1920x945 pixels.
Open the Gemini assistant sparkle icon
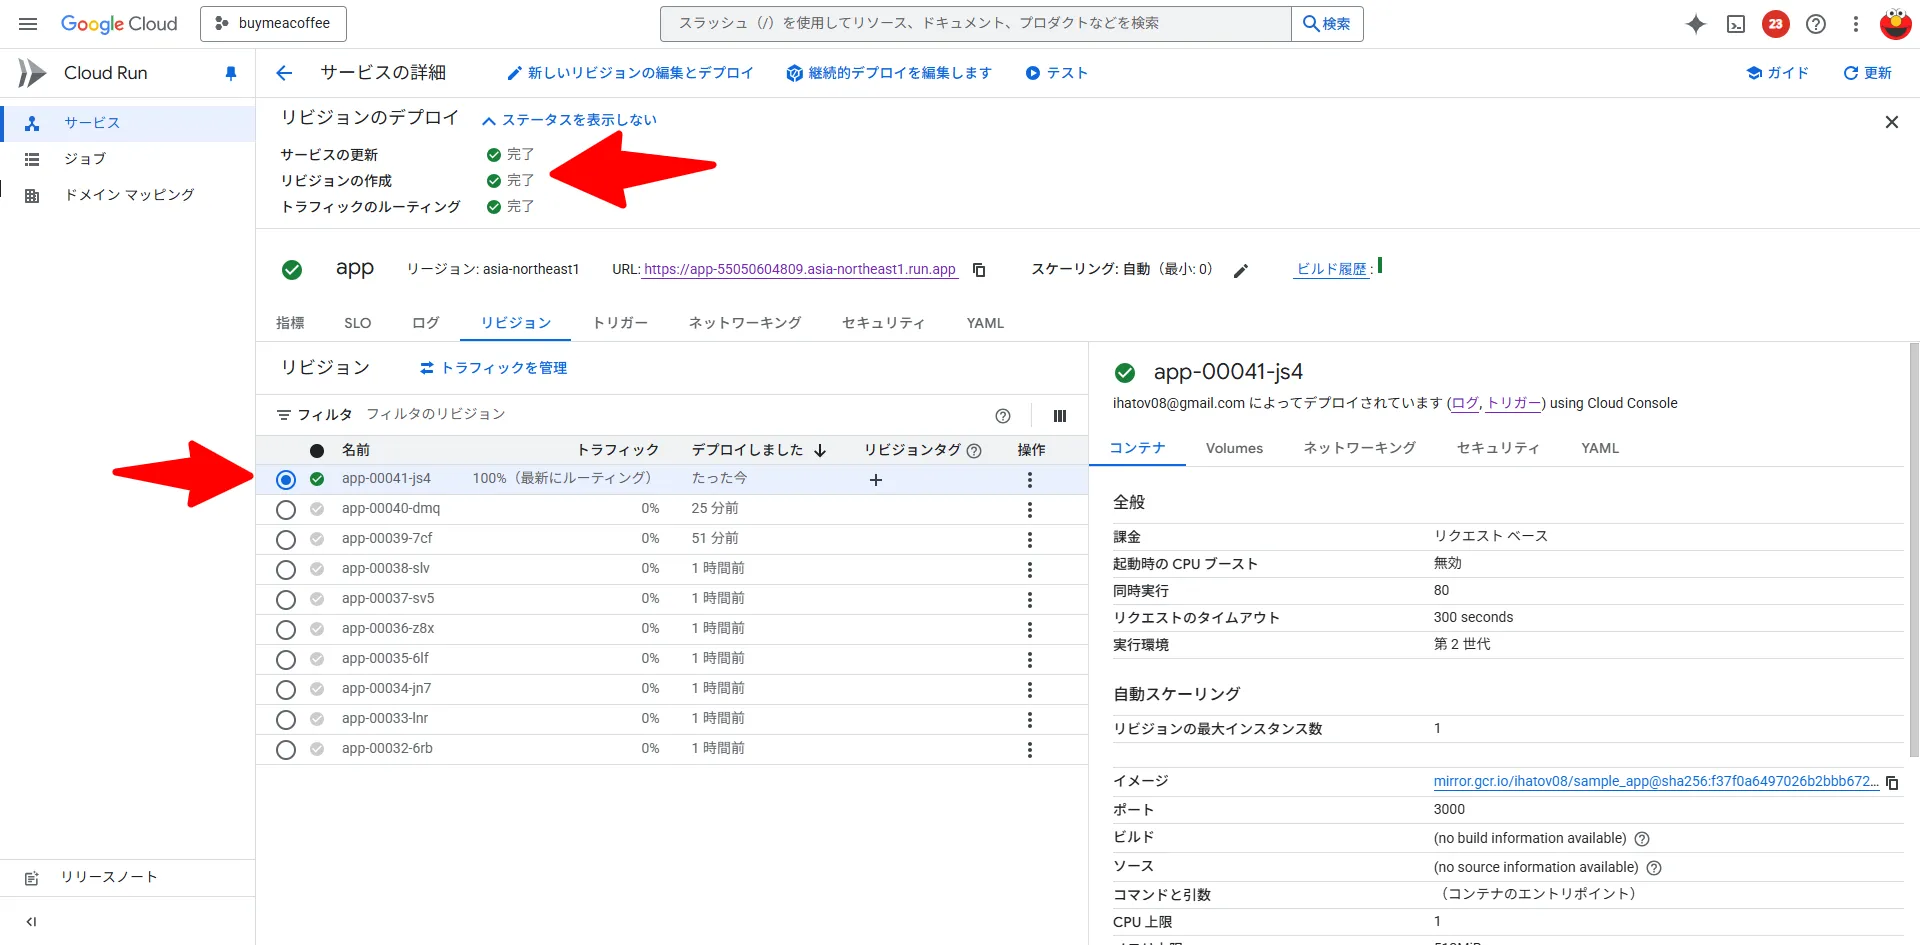tap(1695, 24)
